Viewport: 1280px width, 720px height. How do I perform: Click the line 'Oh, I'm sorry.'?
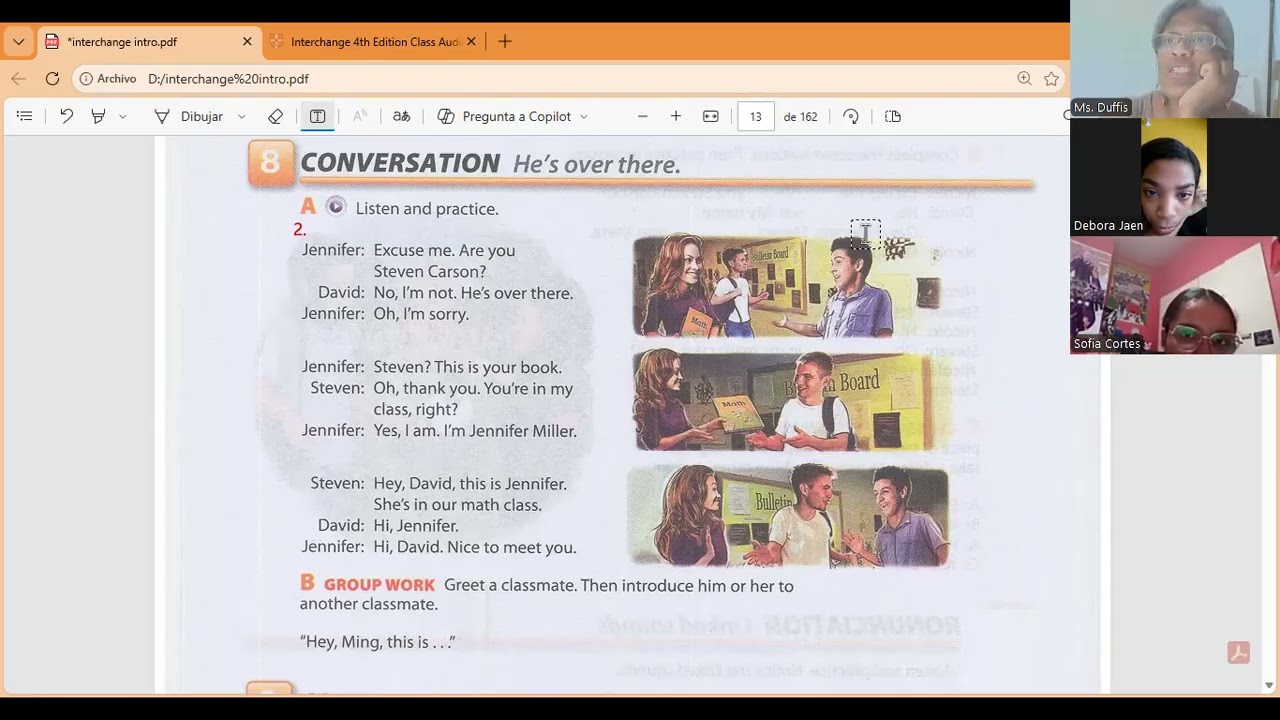coord(421,314)
